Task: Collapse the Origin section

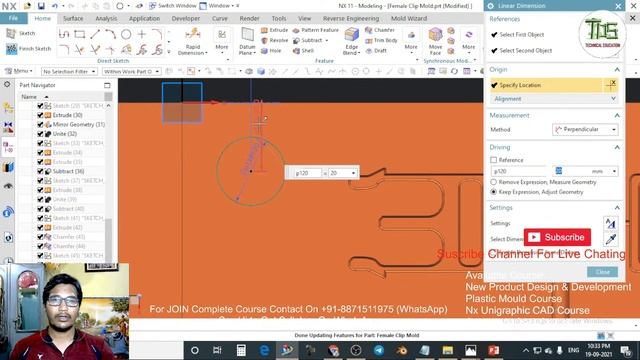Action: (617, 69)
